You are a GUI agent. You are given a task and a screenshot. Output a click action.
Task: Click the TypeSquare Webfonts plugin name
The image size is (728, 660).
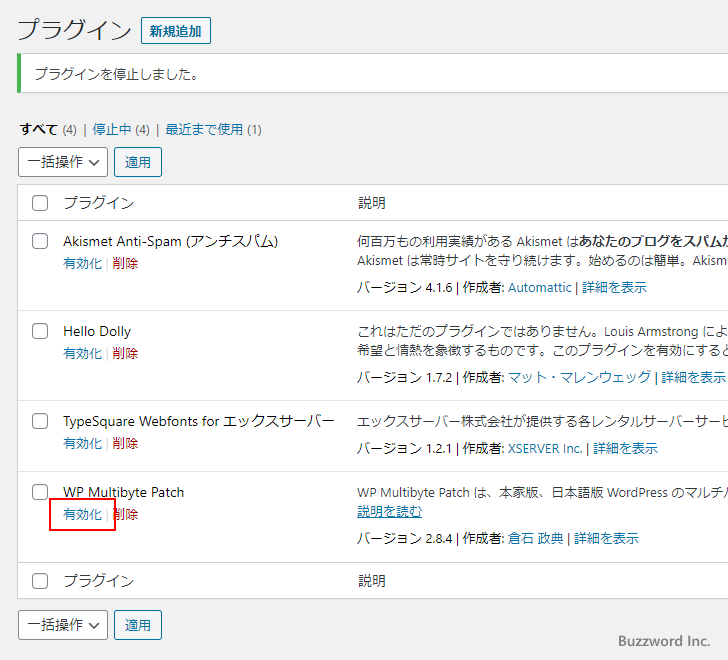[199, 421]
